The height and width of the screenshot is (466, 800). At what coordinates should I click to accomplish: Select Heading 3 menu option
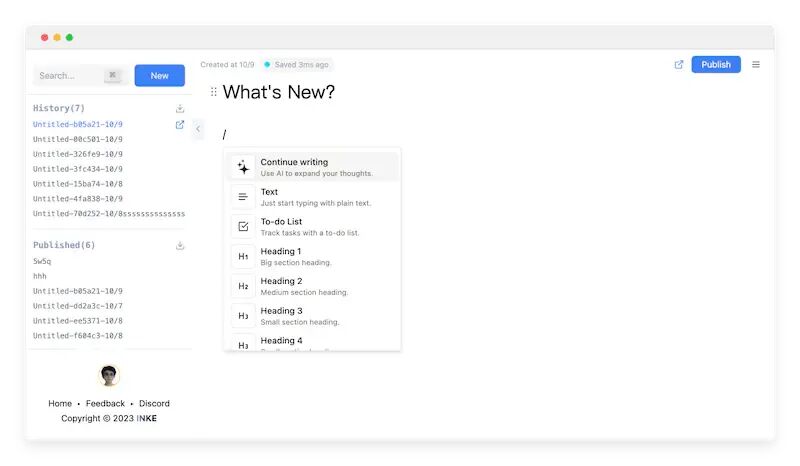click(312, 315)
